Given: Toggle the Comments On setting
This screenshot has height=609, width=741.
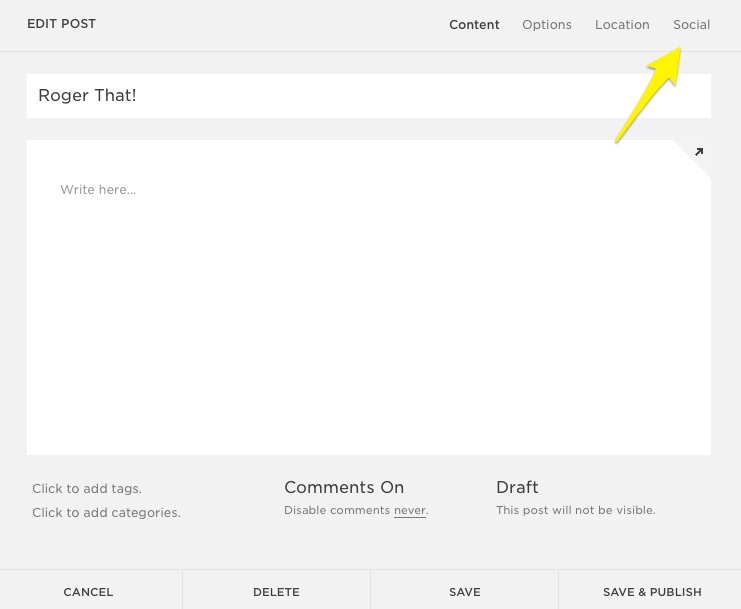Looking at the screenshot, I should (x=344, y=488).
